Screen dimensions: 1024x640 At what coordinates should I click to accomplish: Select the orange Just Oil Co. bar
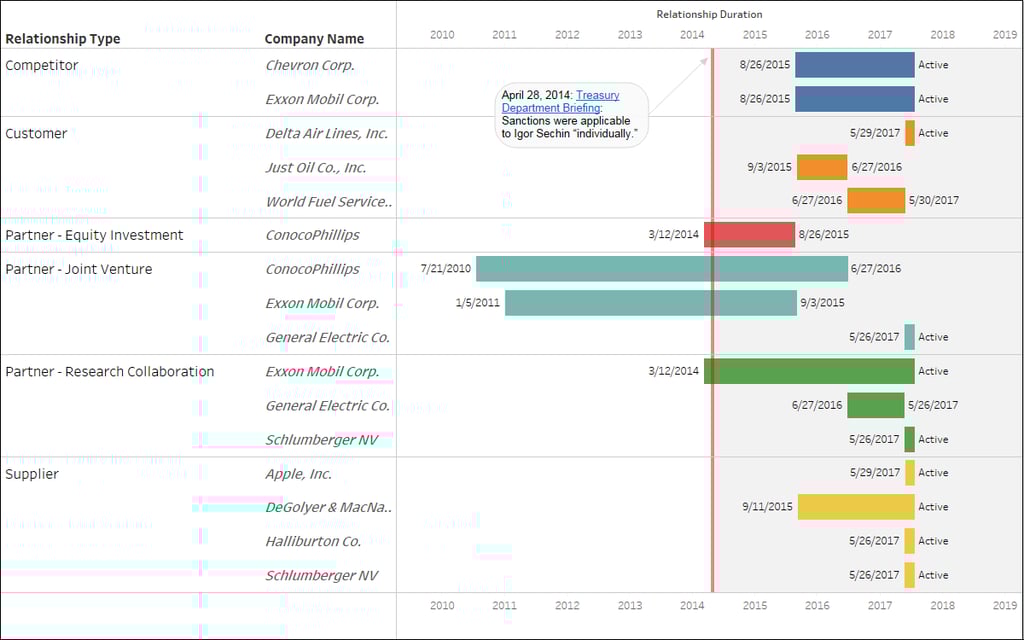[x=822, y=167]
